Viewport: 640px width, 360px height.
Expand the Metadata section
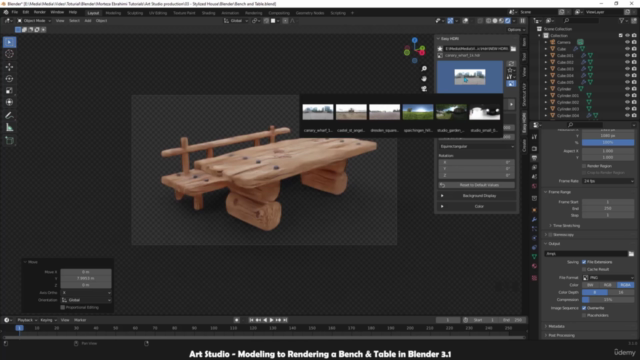[555, 327]
